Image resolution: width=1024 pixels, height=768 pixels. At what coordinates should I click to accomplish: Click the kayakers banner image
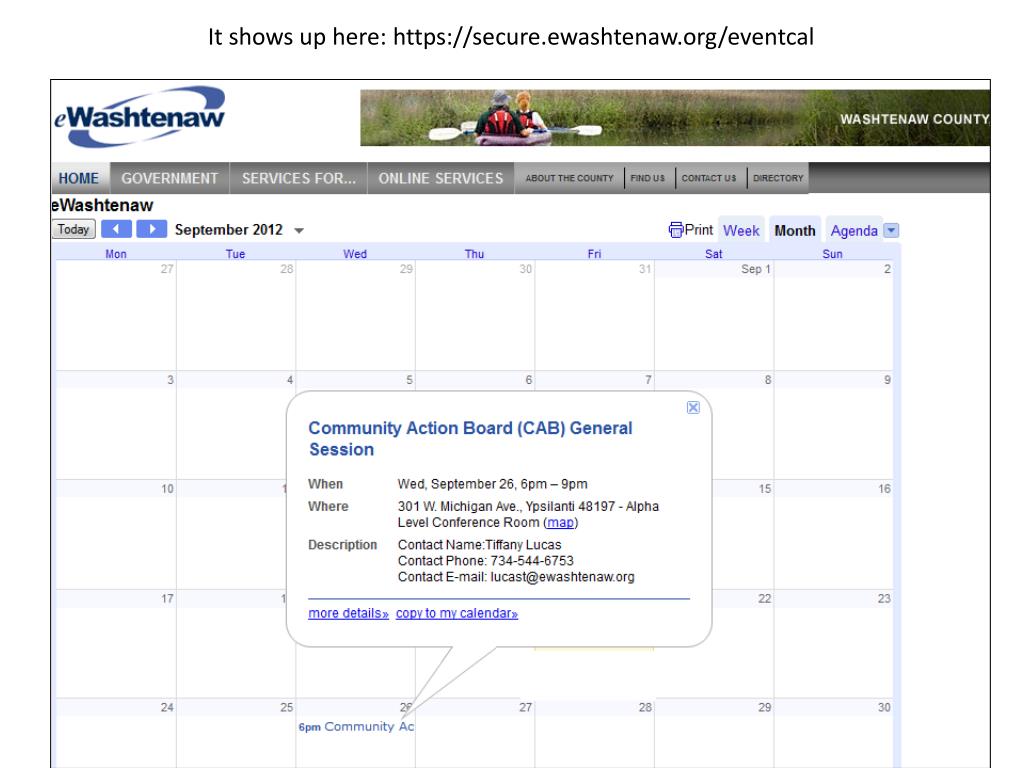pos(675,118)
